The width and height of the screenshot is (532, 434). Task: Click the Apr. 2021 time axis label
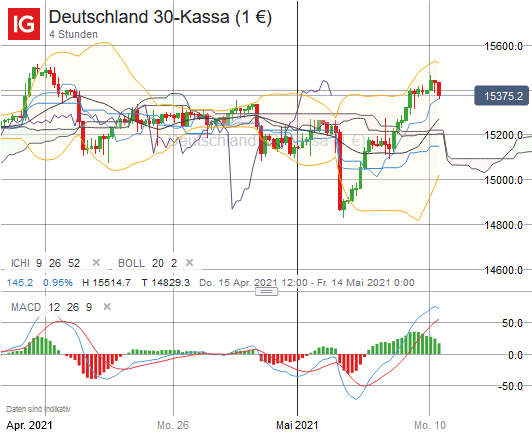pyautogui.click(x=30, y=425)
